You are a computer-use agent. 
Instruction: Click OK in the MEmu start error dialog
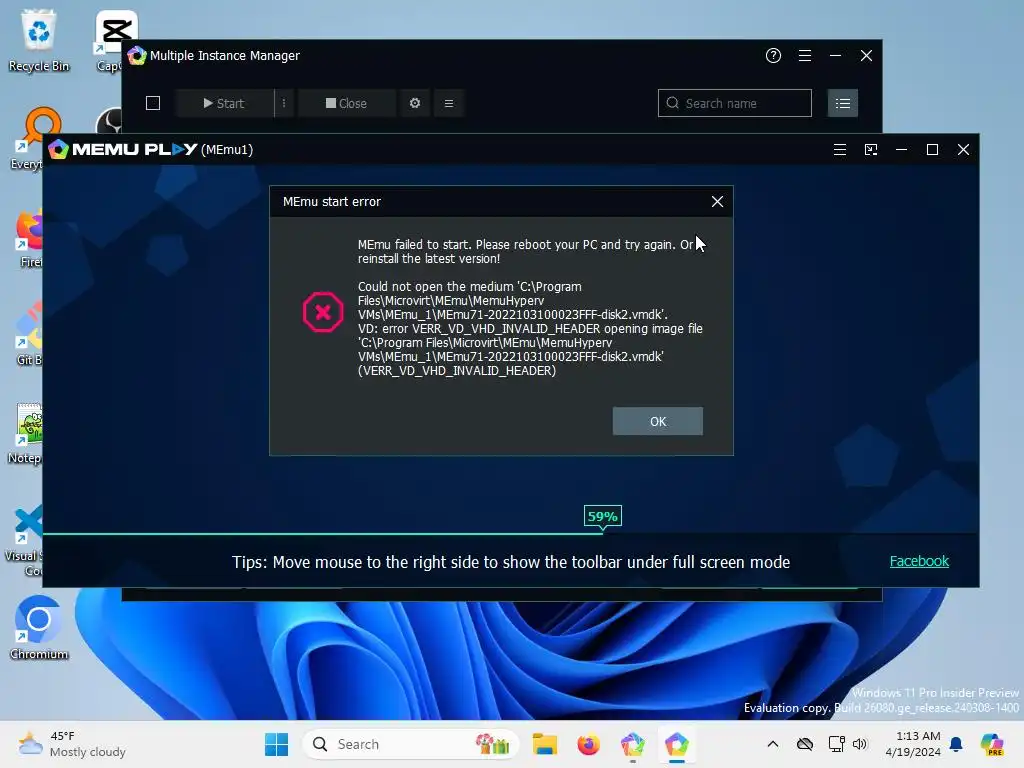[658, 421]
